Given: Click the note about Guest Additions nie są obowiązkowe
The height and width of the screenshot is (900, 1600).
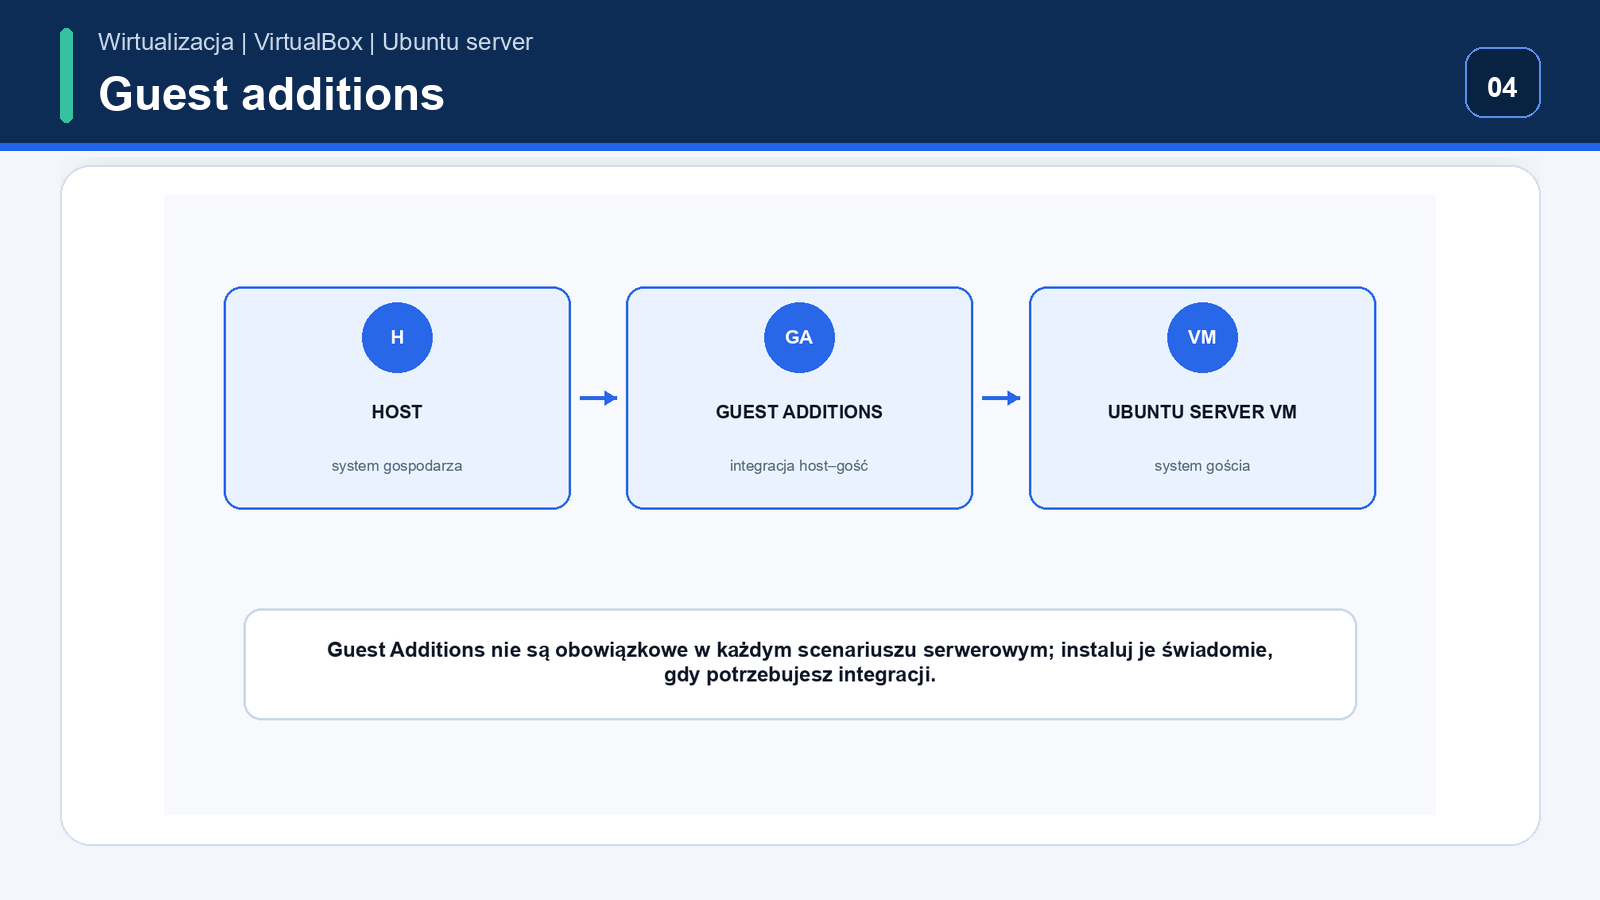Looking at the screenshot, I should pos(800,664).
